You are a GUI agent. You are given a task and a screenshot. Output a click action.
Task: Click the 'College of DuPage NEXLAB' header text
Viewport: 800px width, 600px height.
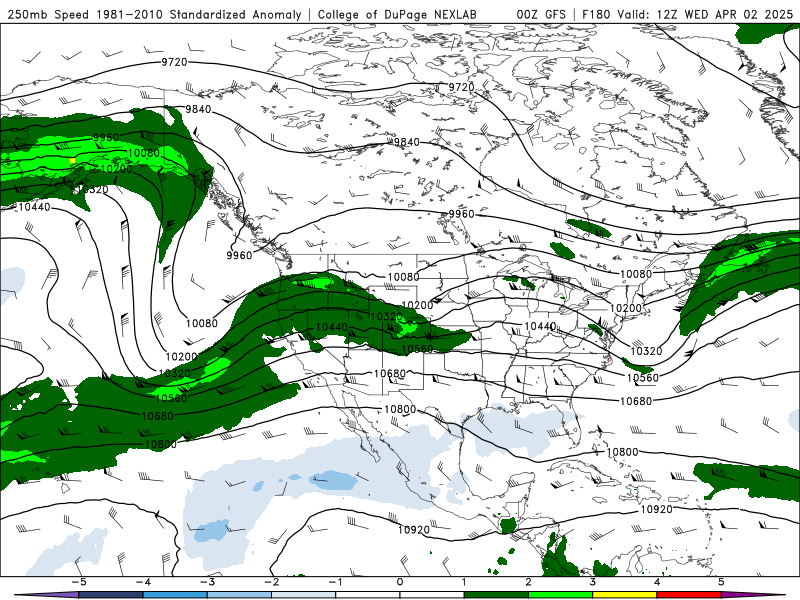397,14
